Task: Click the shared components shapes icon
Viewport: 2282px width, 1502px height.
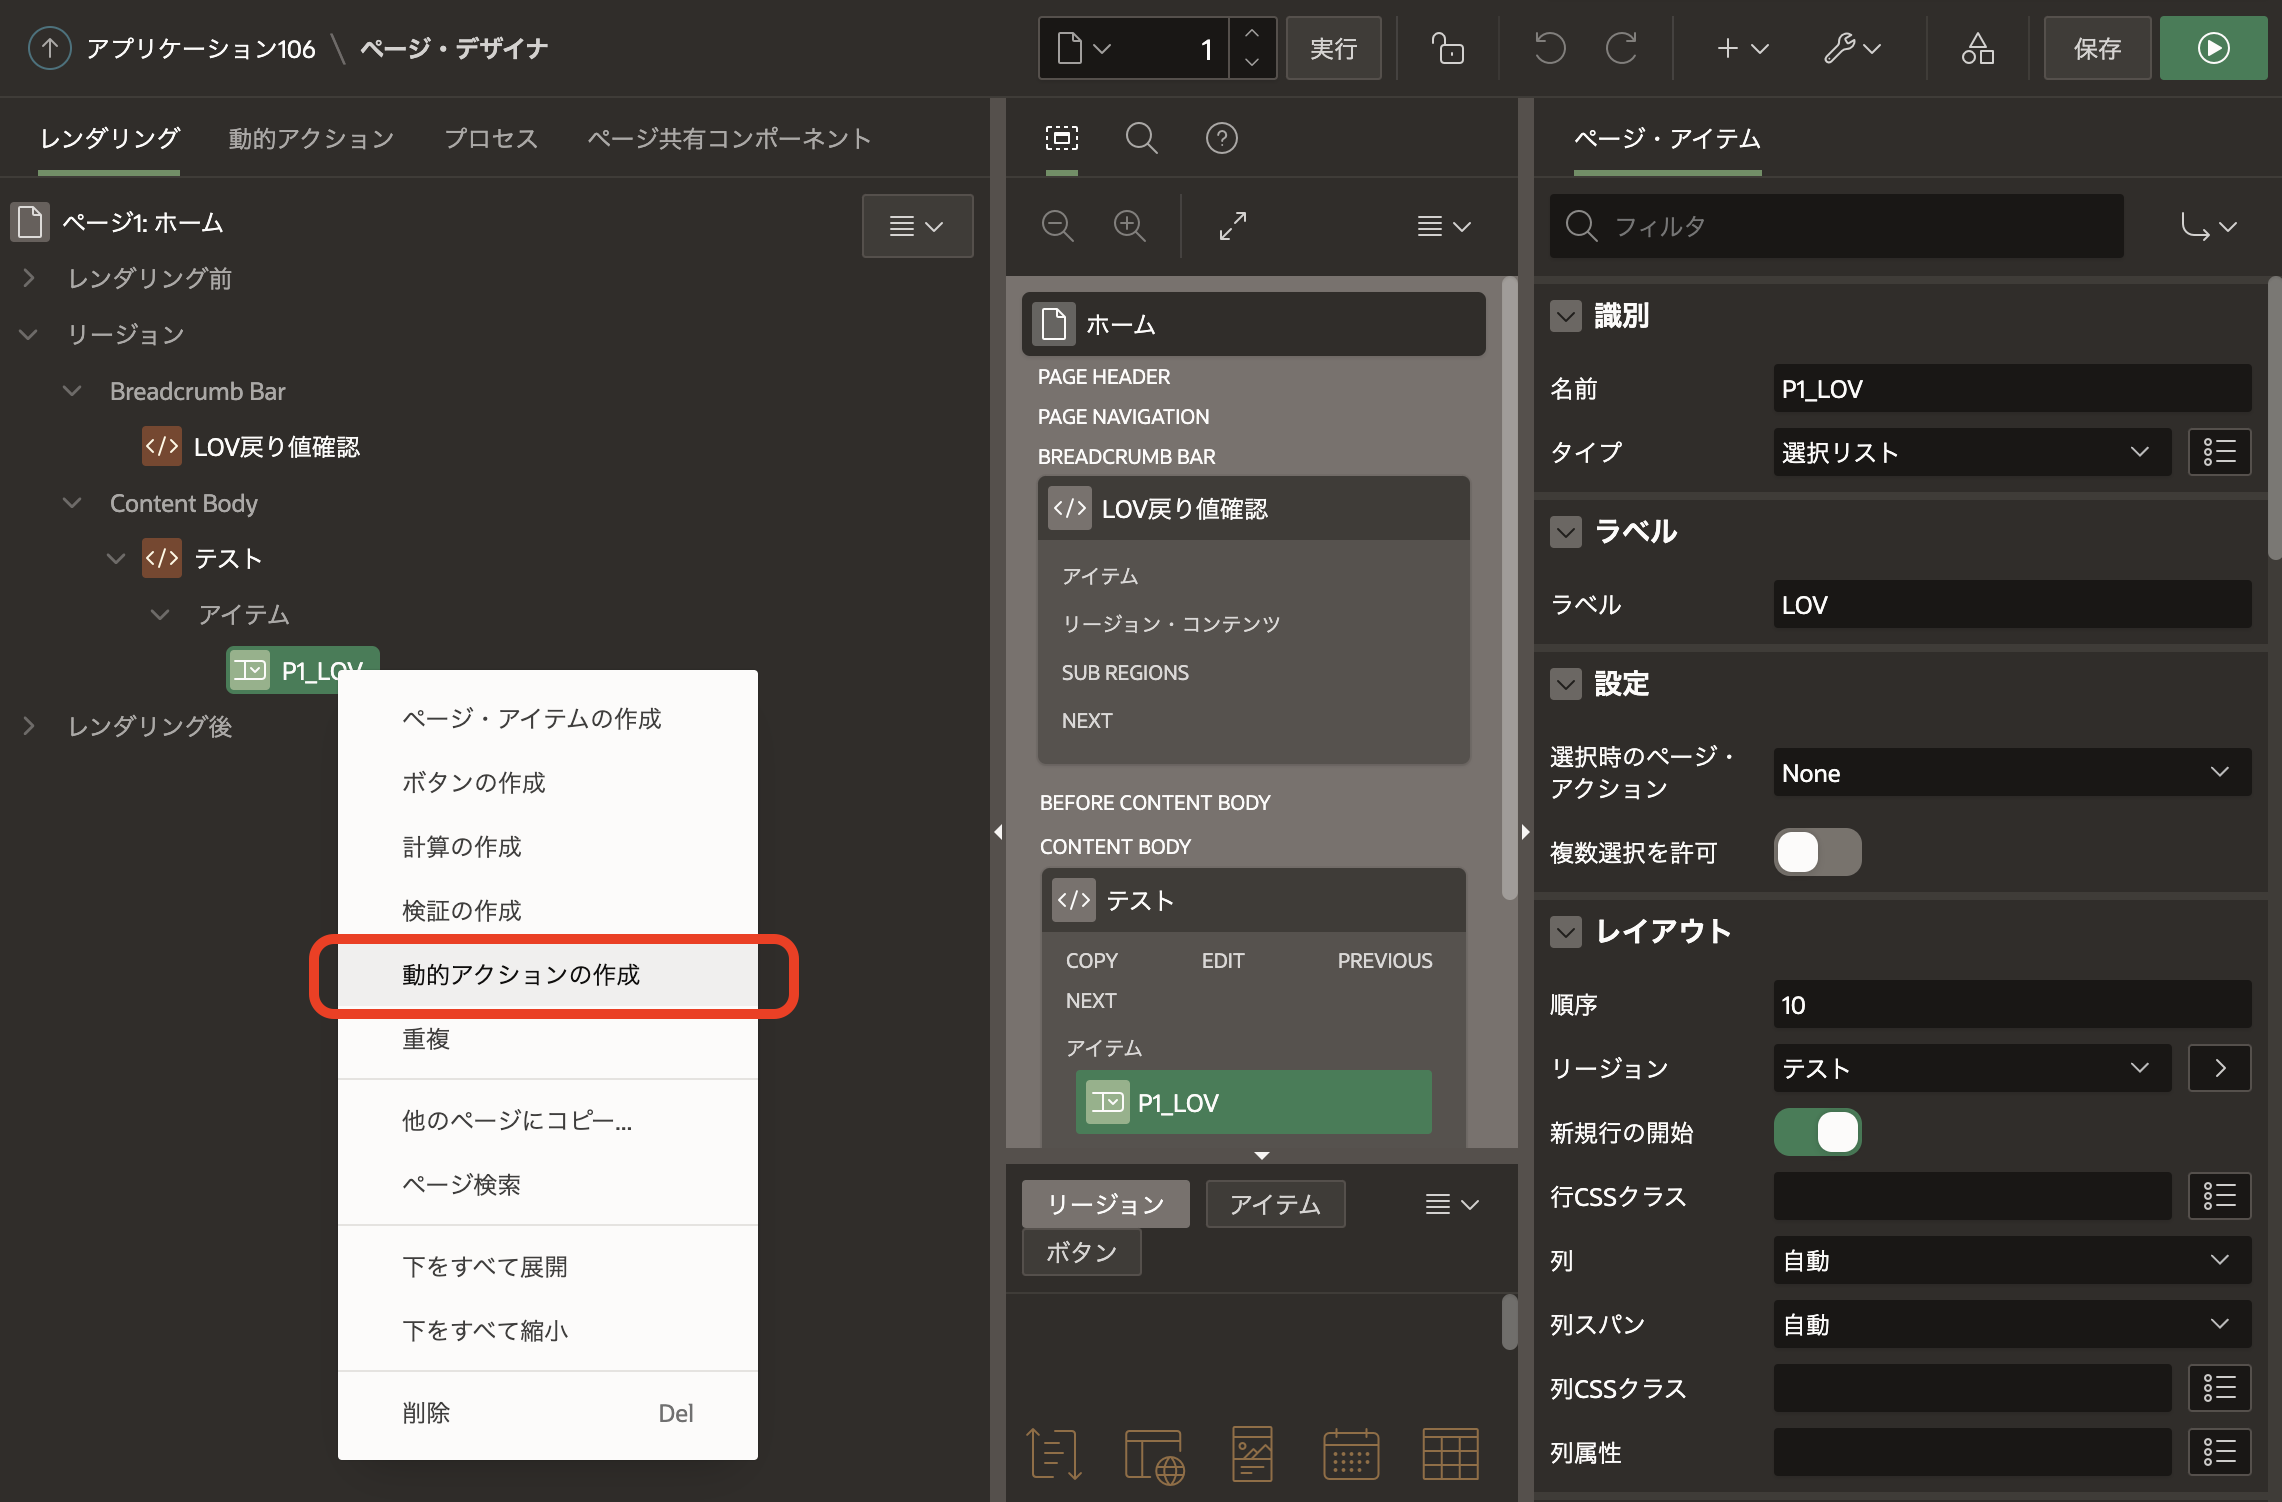Action: click(x=1977, y=48)
